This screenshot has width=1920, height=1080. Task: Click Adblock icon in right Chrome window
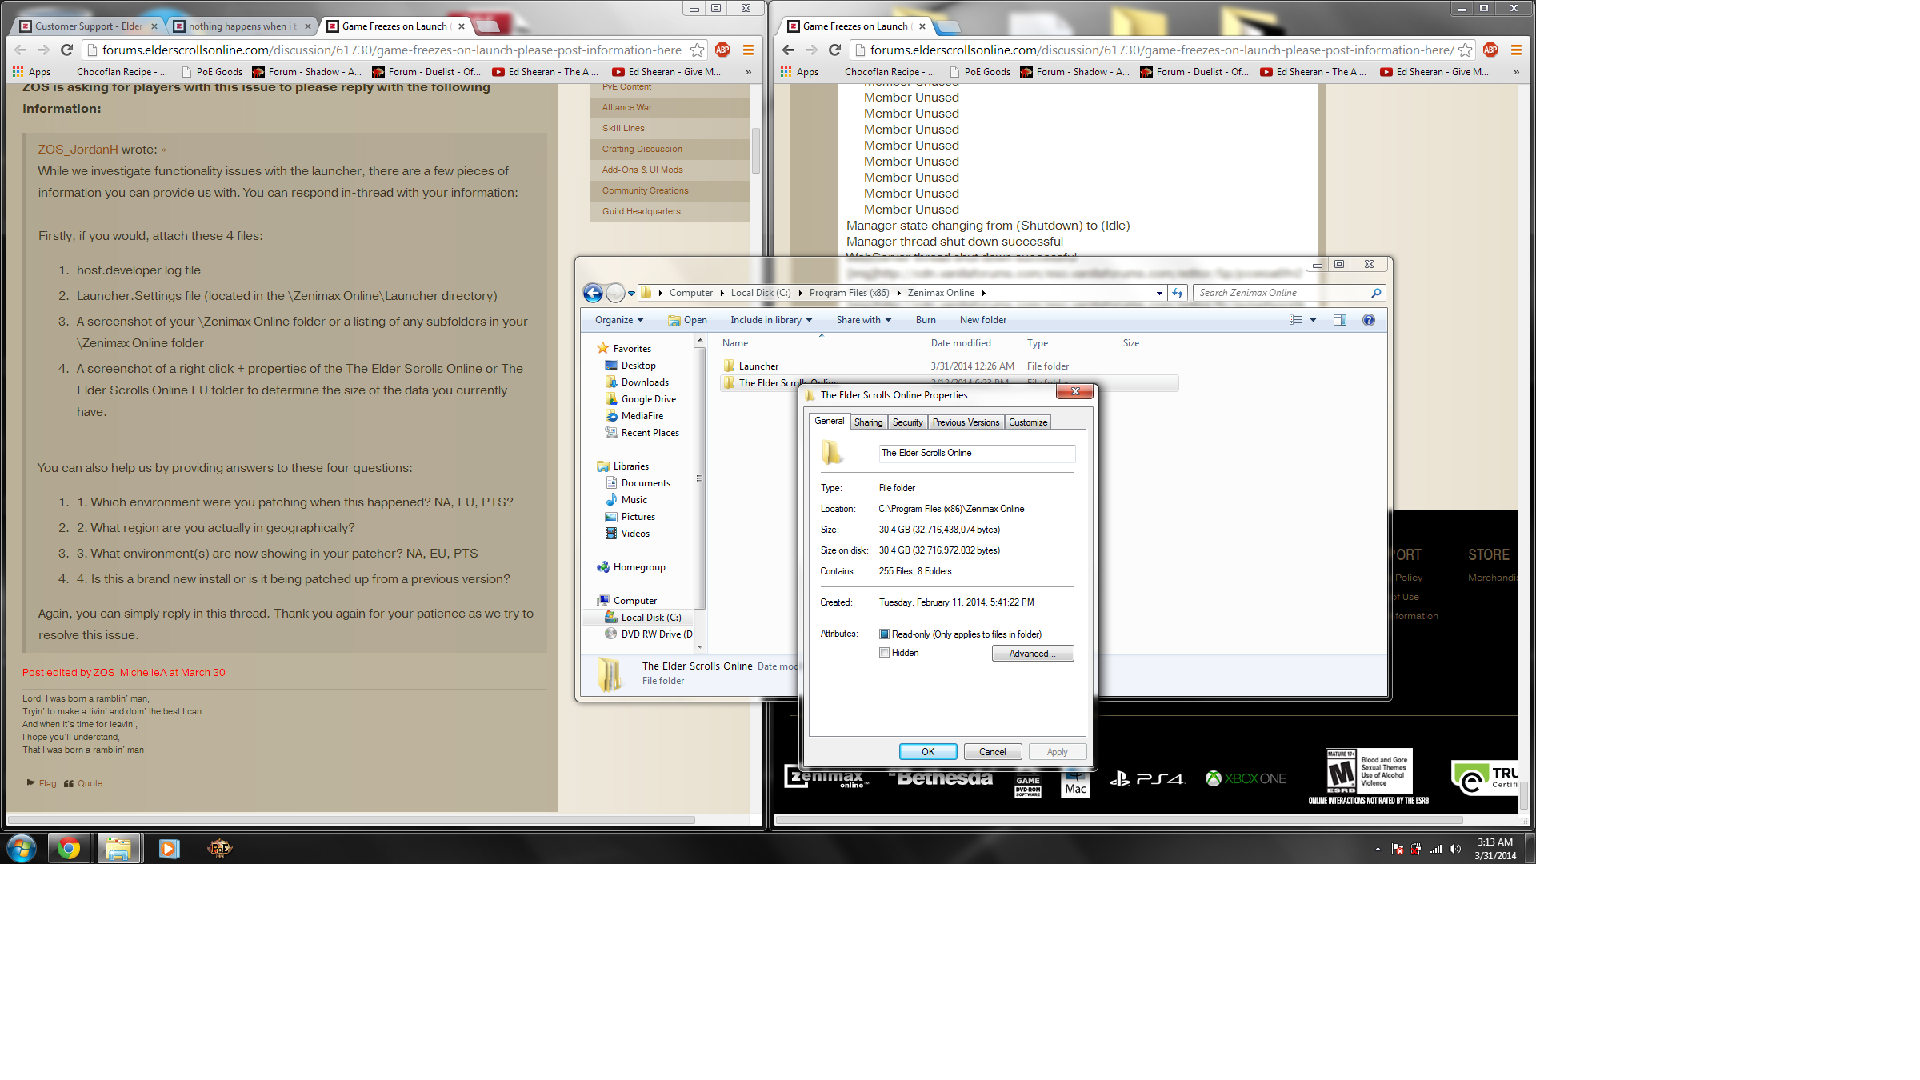point(1490,50)
